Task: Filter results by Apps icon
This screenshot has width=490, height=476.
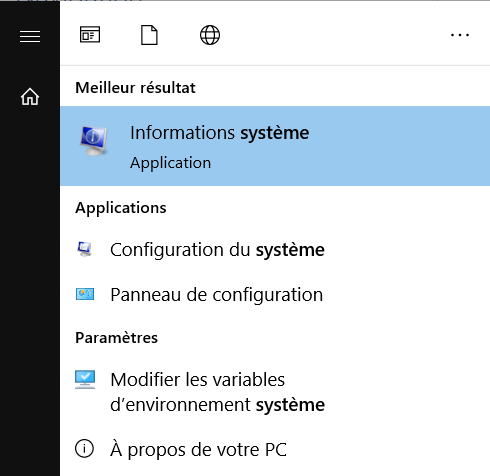Action: point(90,35)
